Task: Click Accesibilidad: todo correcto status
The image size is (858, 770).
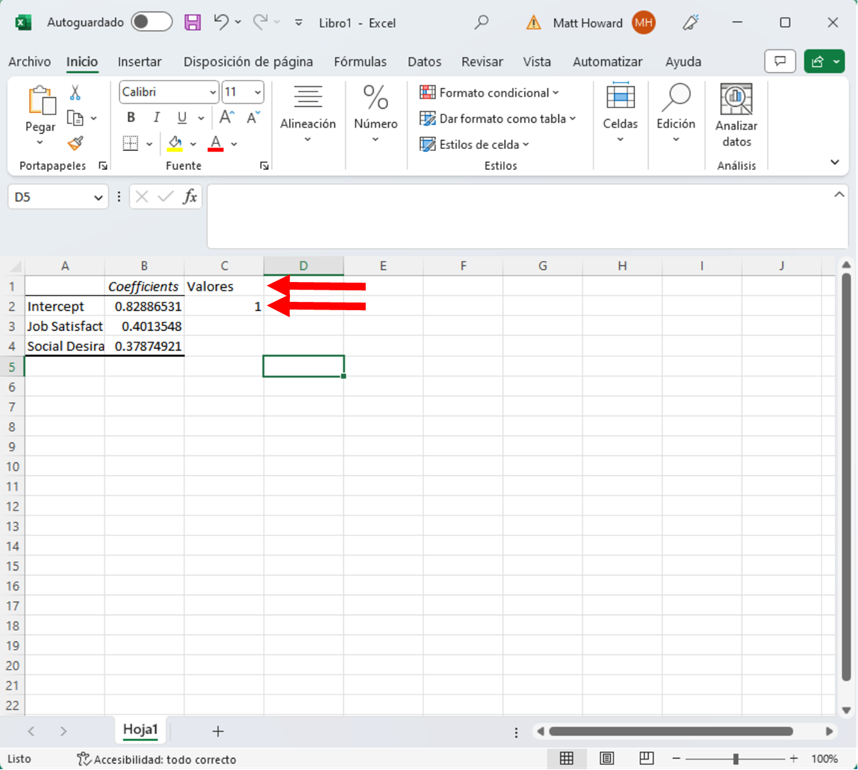Action: 157,759
